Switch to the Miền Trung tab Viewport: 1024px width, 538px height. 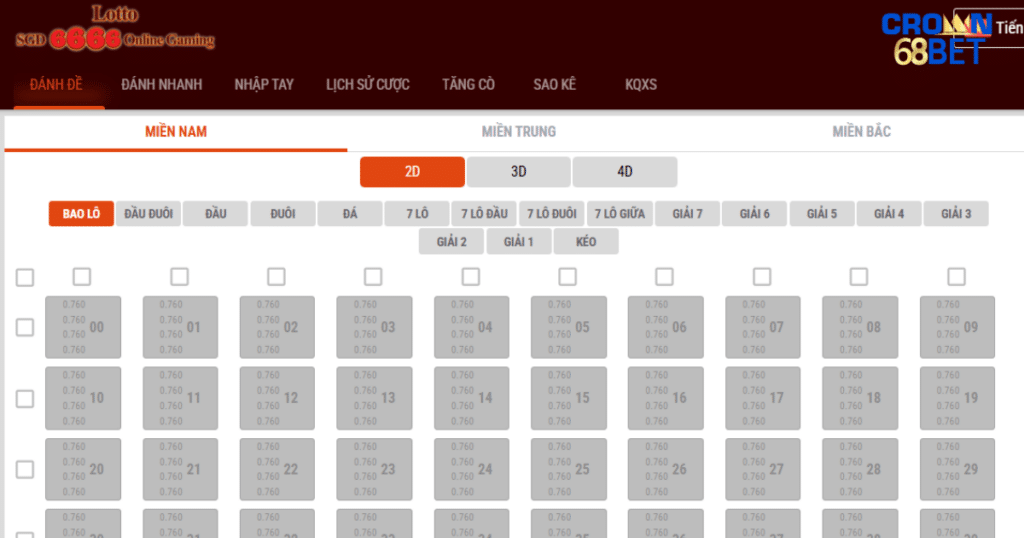tap(518, 132)
